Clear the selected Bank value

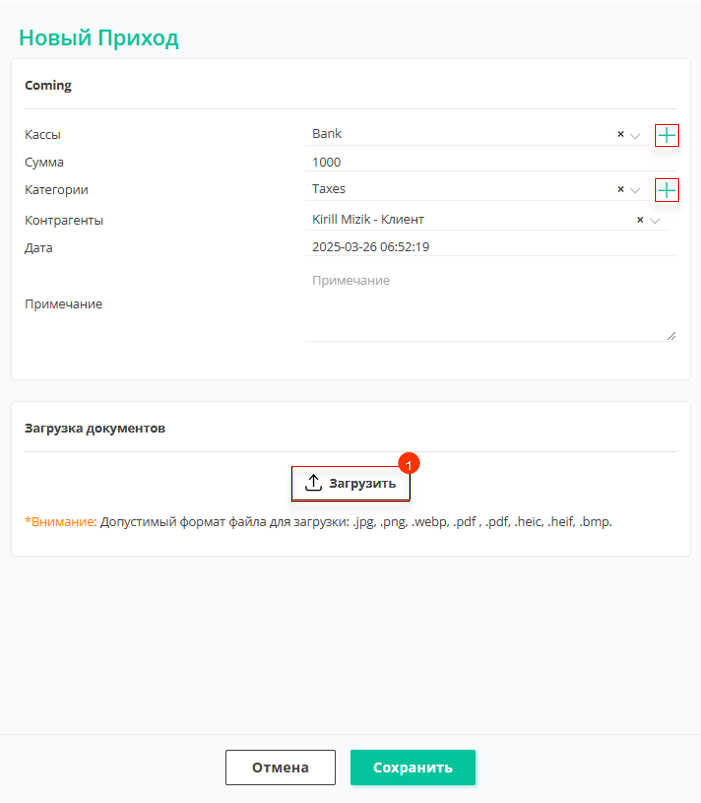[620, 134]
